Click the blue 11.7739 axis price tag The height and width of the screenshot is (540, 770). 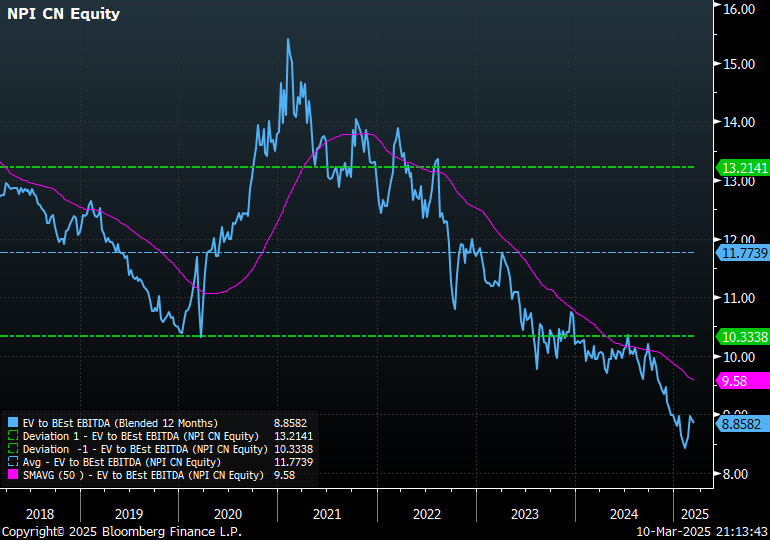743,253
